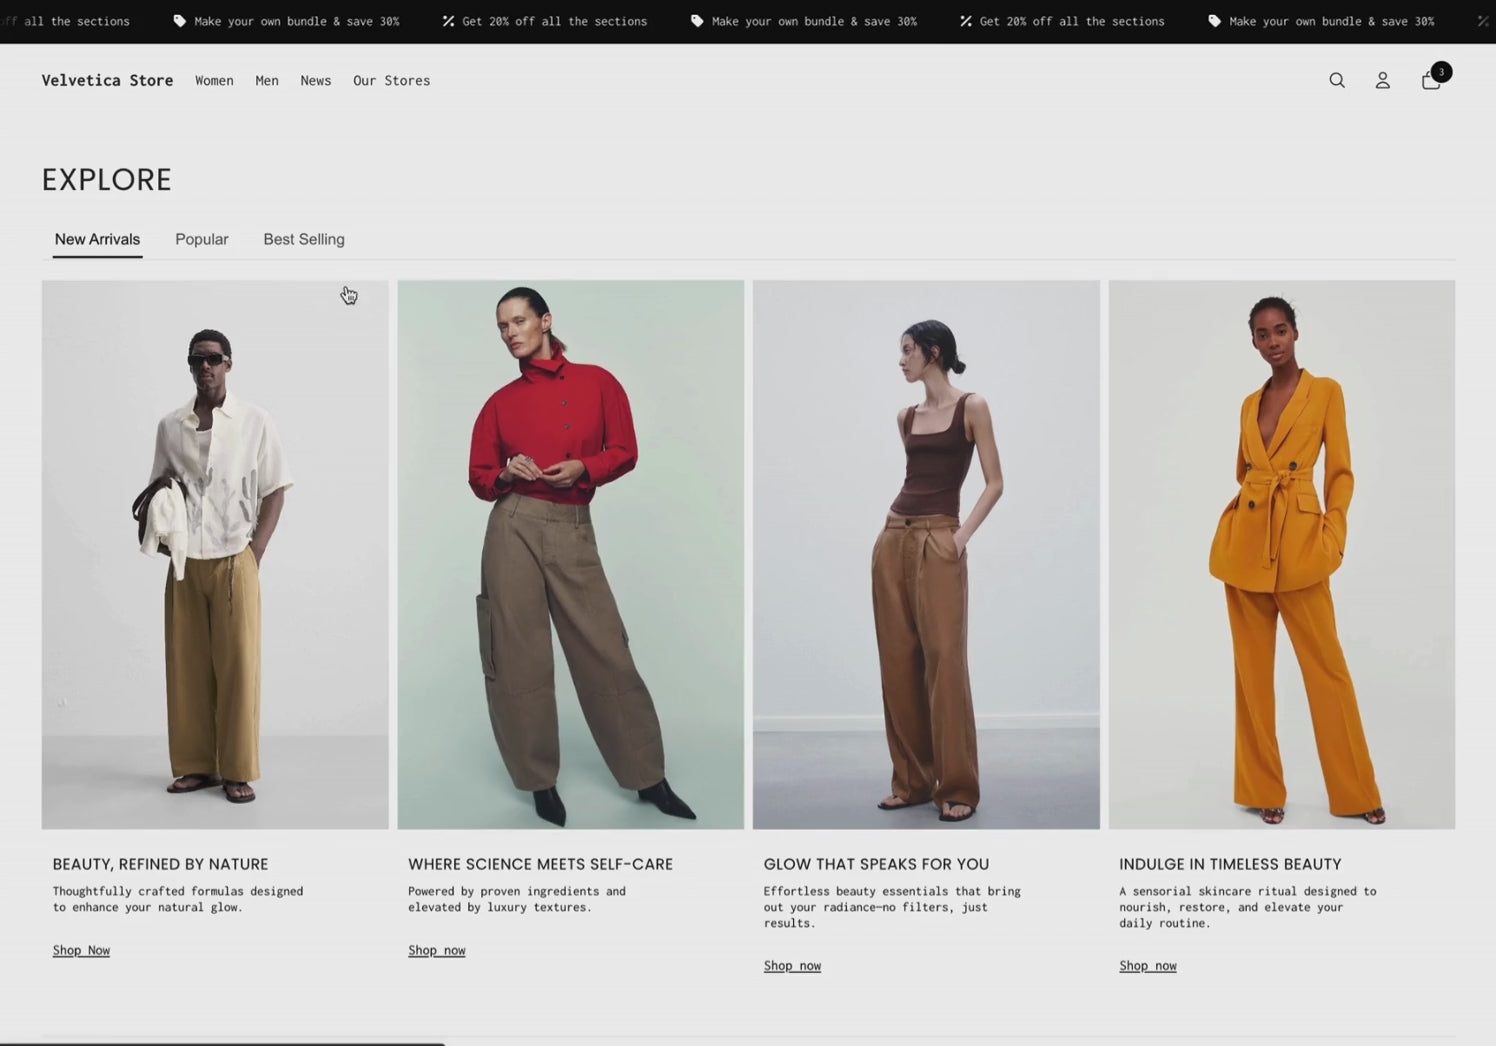1496x1046 pixels.
Task: Open the Women menu item
Action: [x=214, y=81]
